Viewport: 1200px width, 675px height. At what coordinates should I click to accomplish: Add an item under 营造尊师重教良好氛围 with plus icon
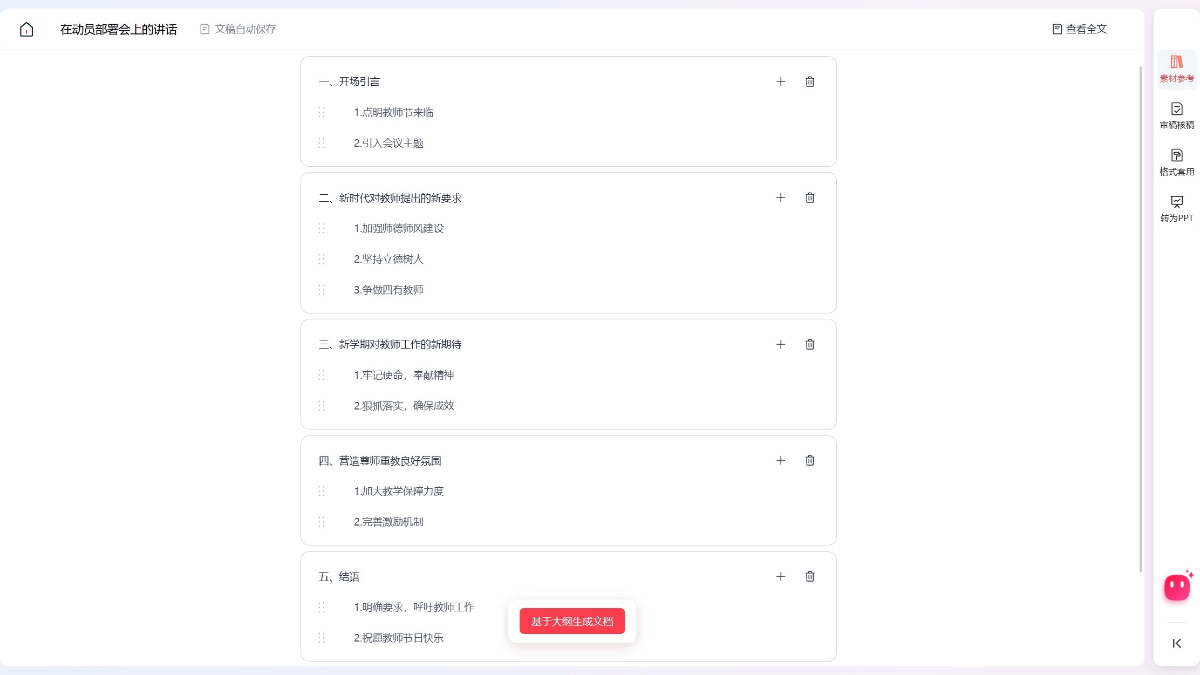point(781,461)
